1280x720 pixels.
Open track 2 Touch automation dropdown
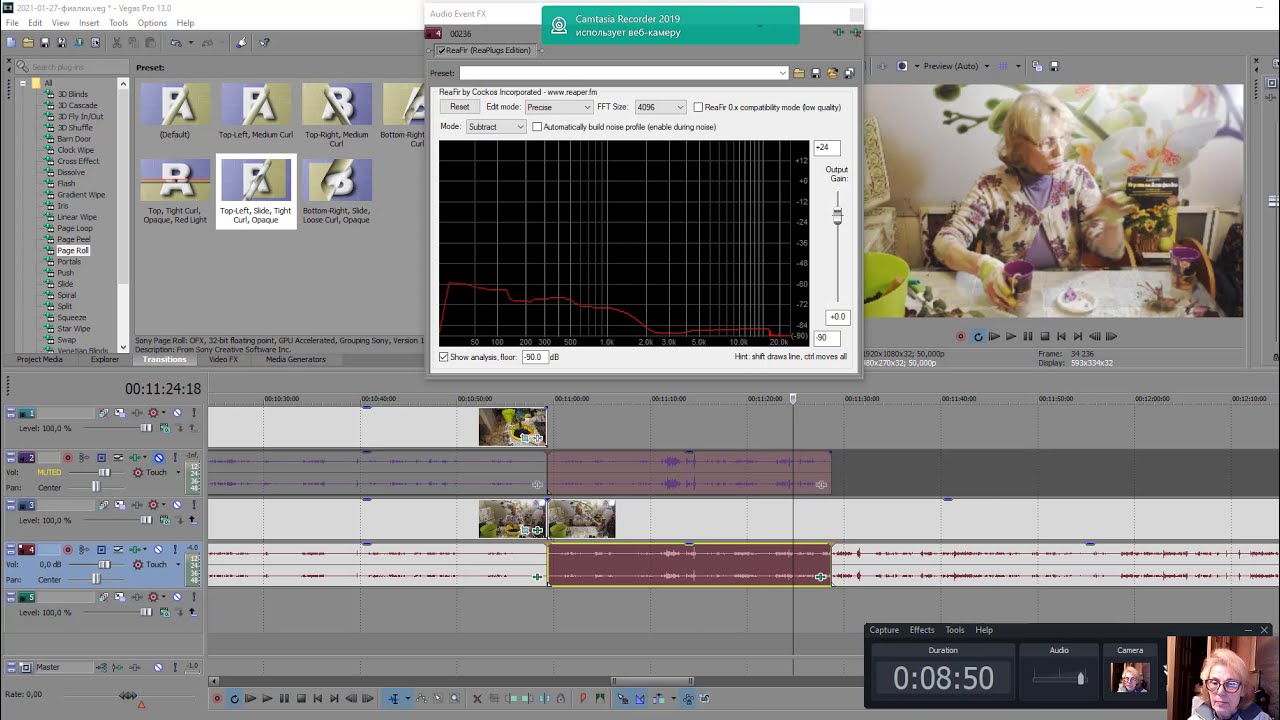click(x=178, y=472)
